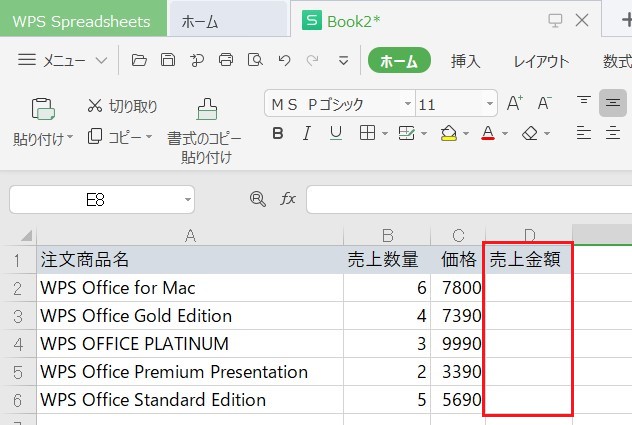Open the clear eraser dropdown arrow
The height and width of the screenshot is (425, 632).
[x=547, y=133]
